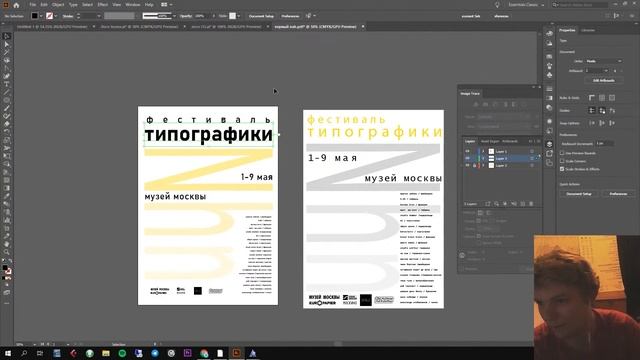This screenshot has height=360, width=640.
Task: Open the Effect menu
Action: (102, 5)
